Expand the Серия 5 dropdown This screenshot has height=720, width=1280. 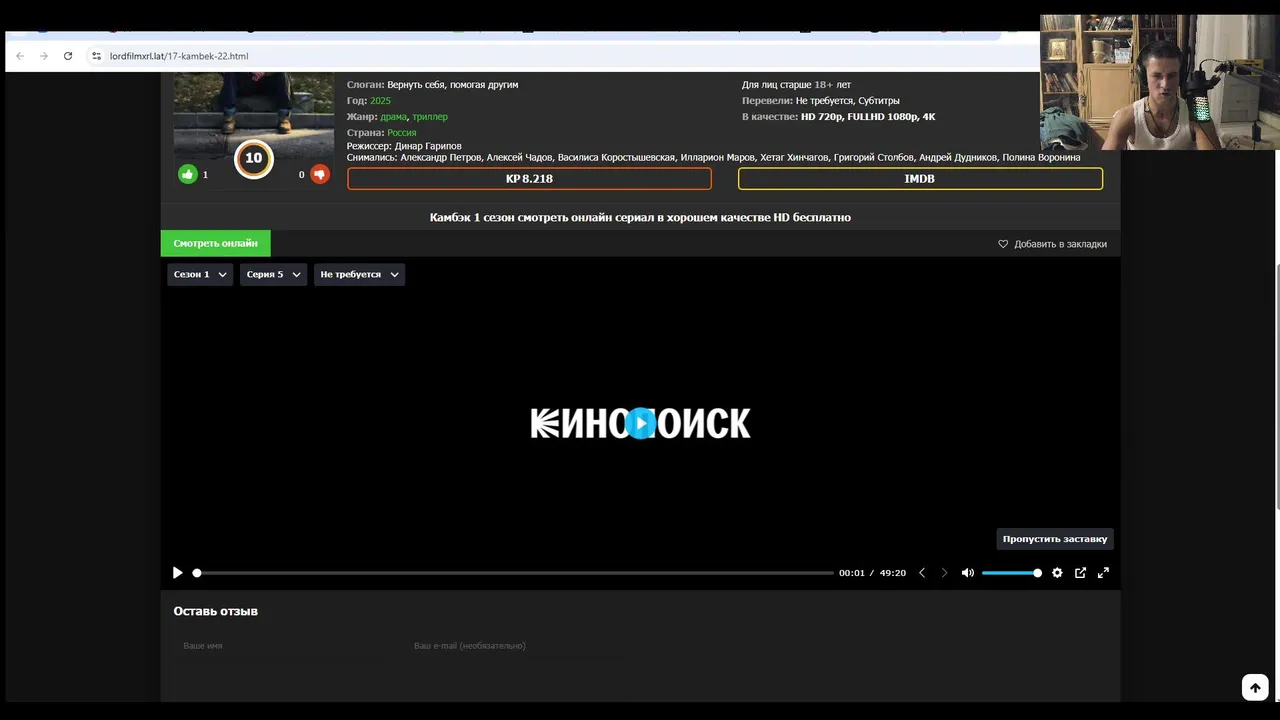273,274
